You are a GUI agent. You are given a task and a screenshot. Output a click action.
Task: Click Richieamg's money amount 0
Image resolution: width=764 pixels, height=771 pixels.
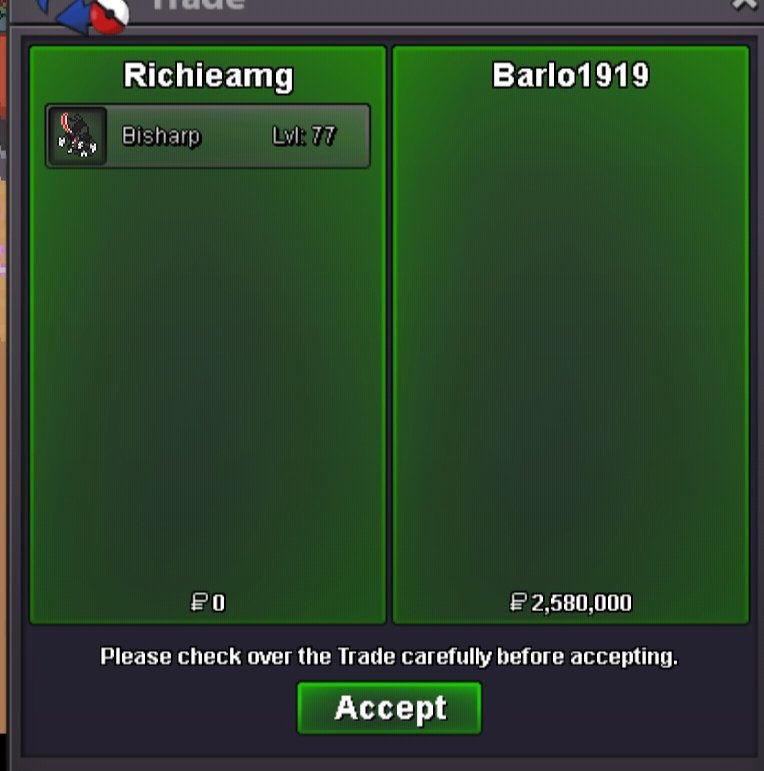[x=219, y=603]
